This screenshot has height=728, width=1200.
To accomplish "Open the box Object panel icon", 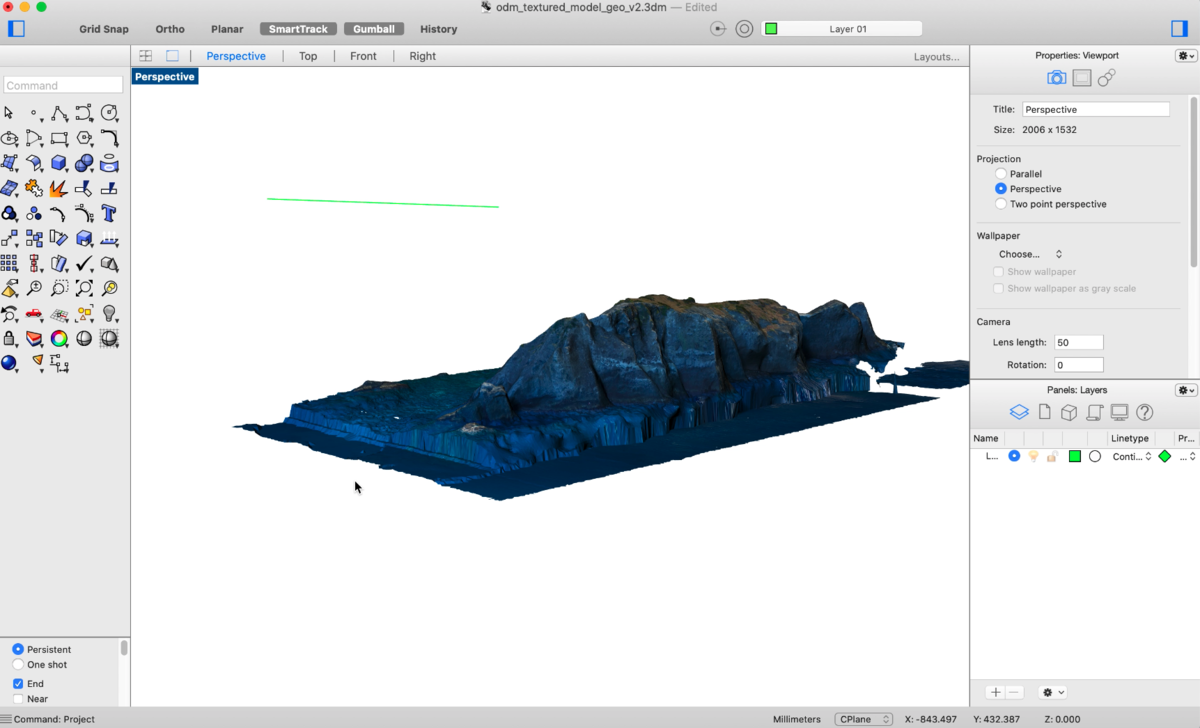I will click(1068, 412).
